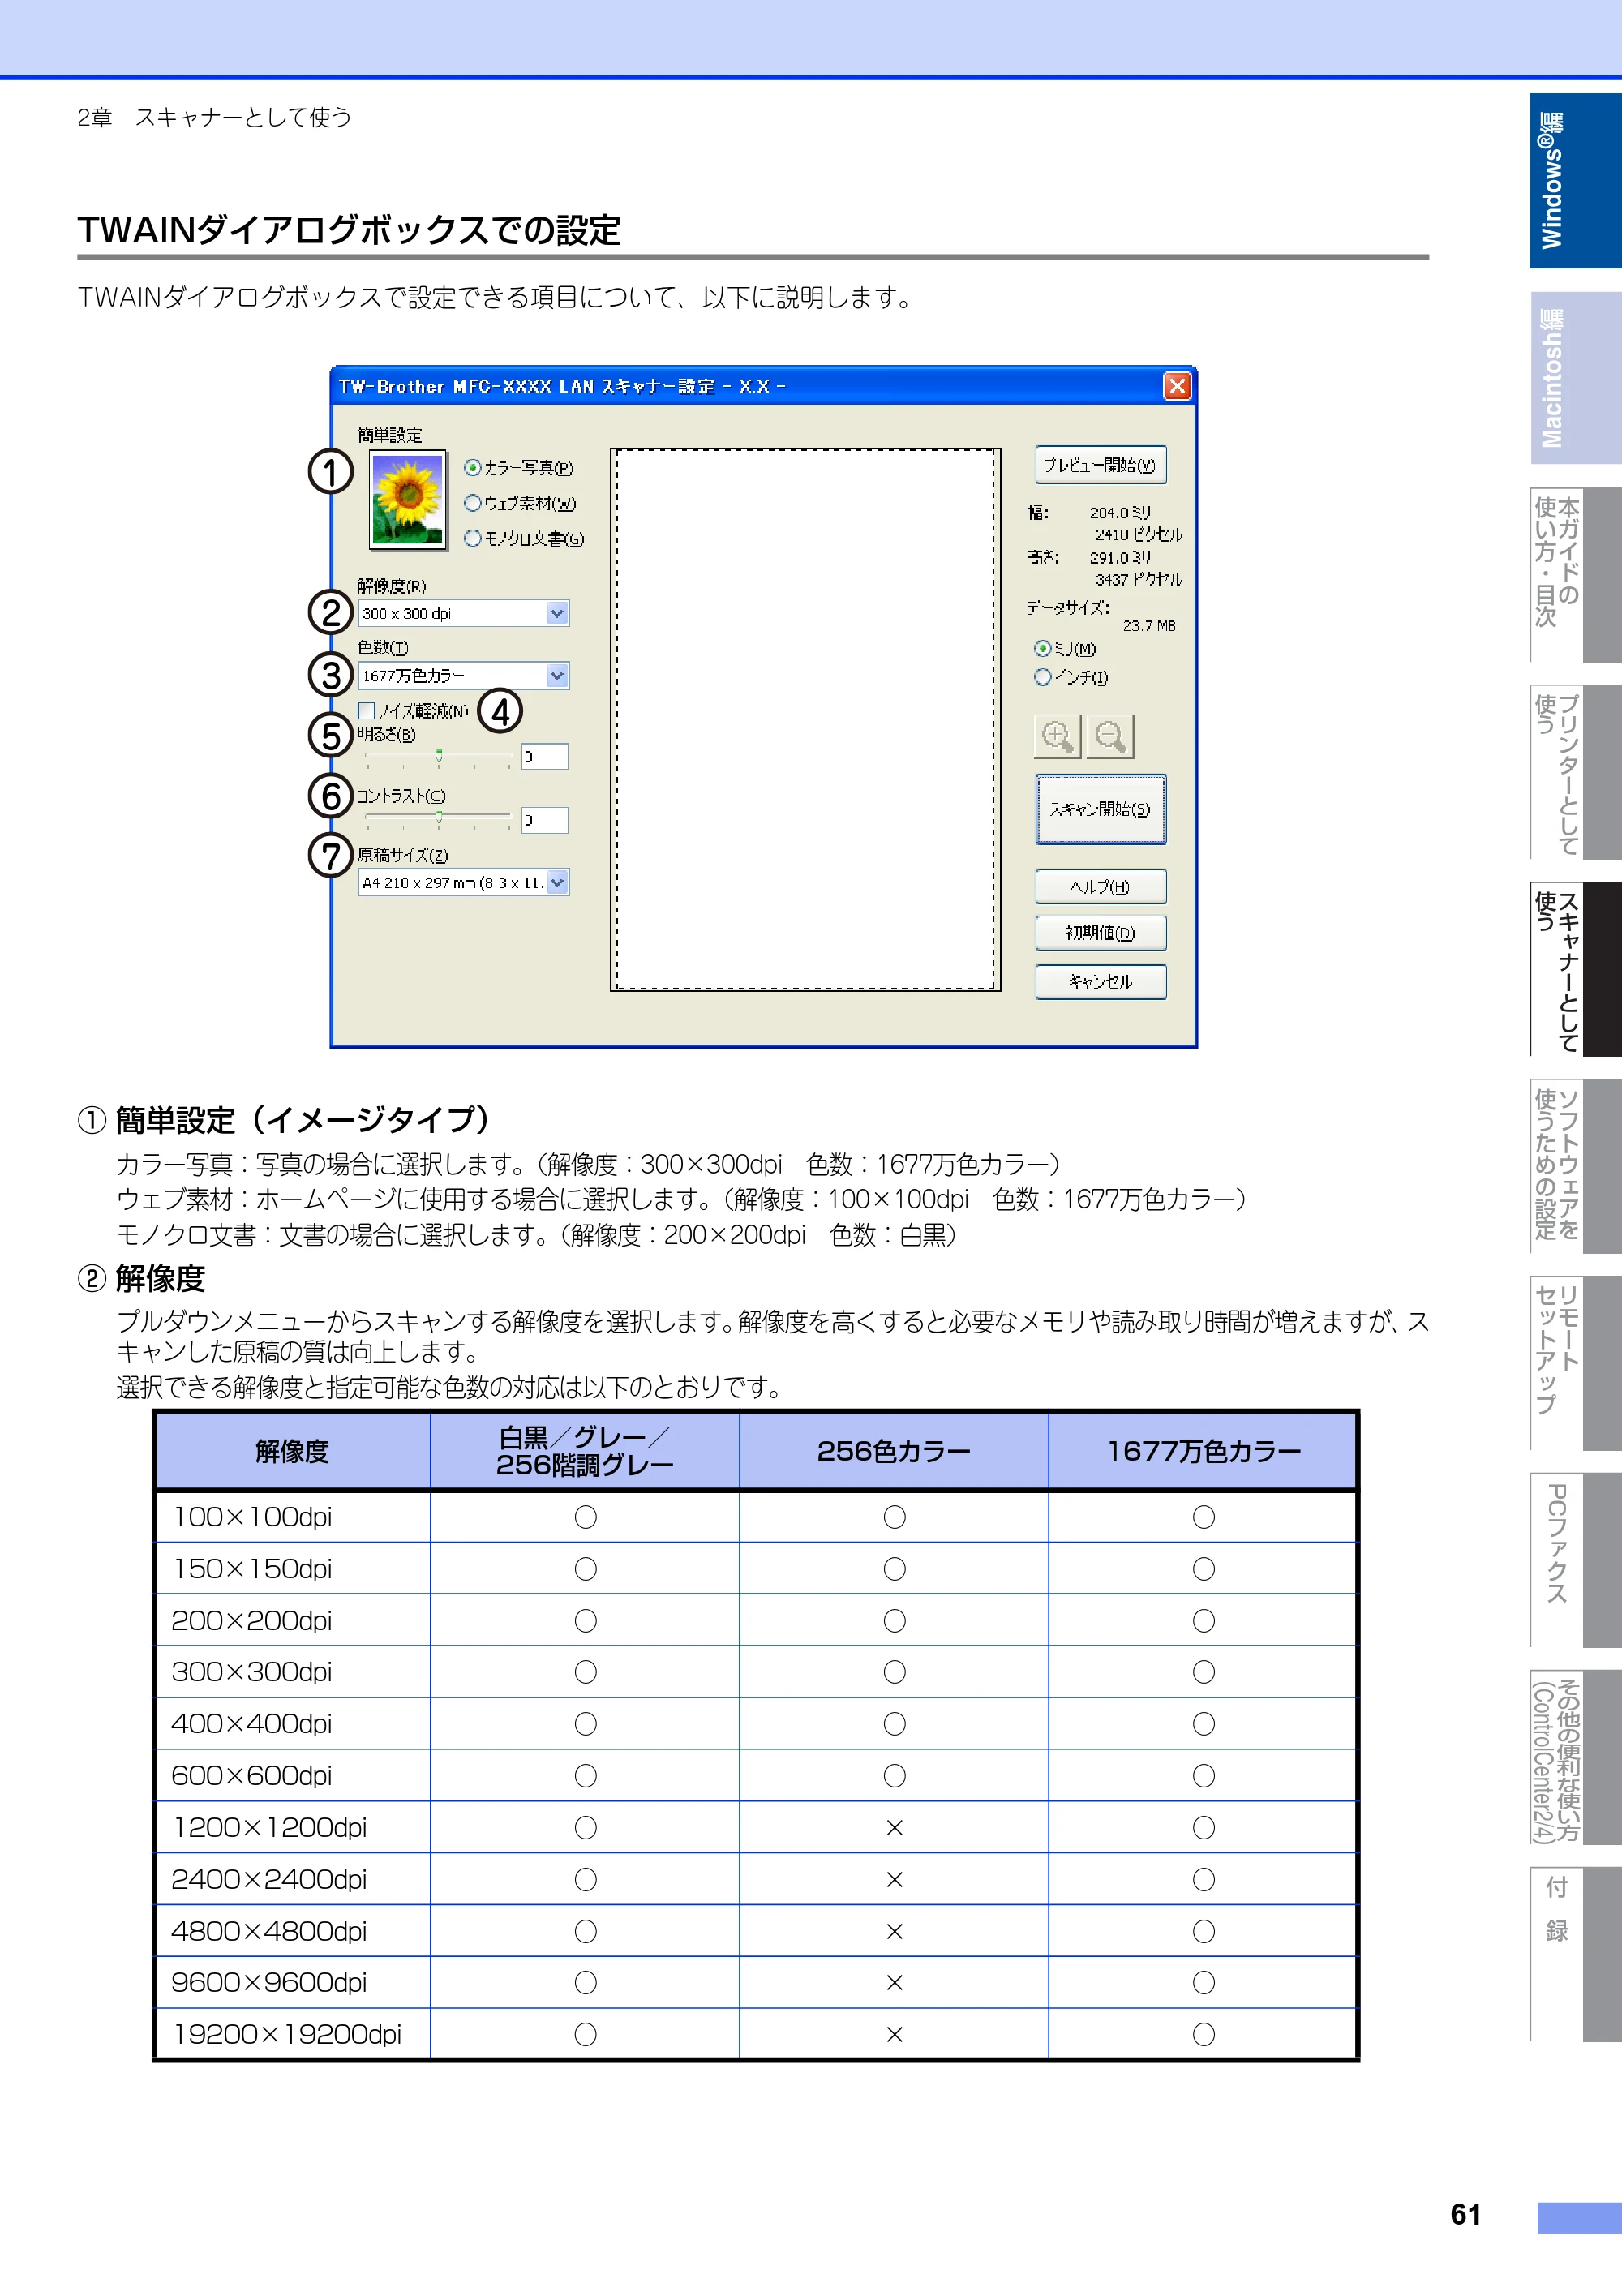
Task: Click the TWAINダイアログボックスでの設定 heading
Action: point(349,230)
